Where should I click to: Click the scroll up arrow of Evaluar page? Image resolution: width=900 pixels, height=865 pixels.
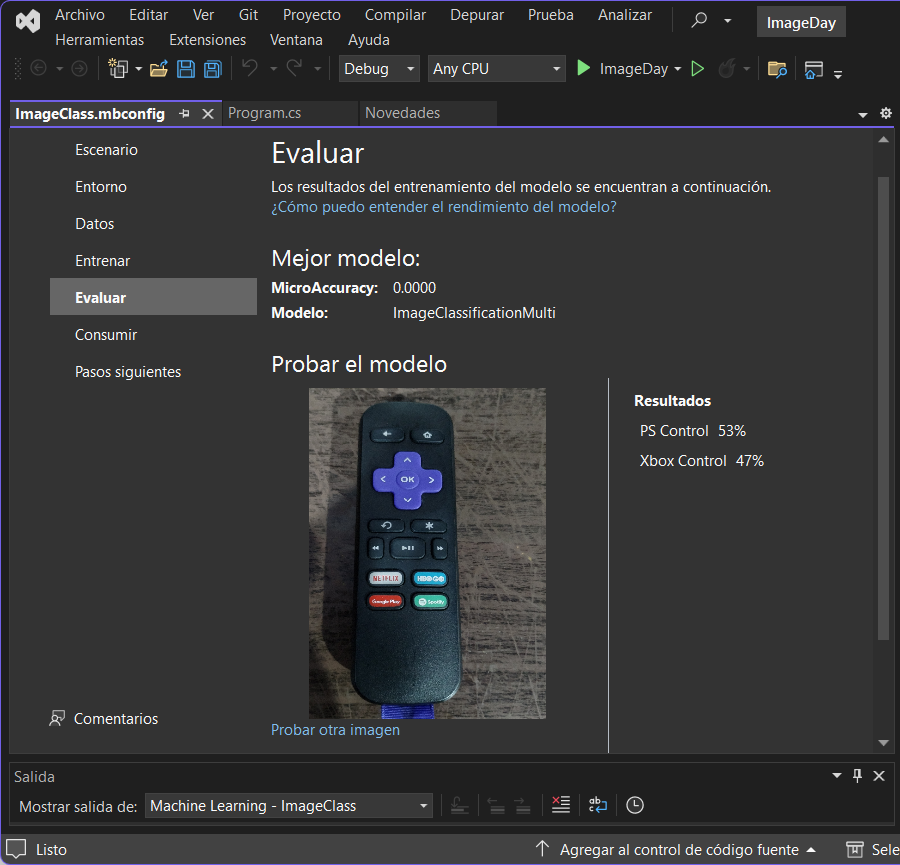coord(883,140)
